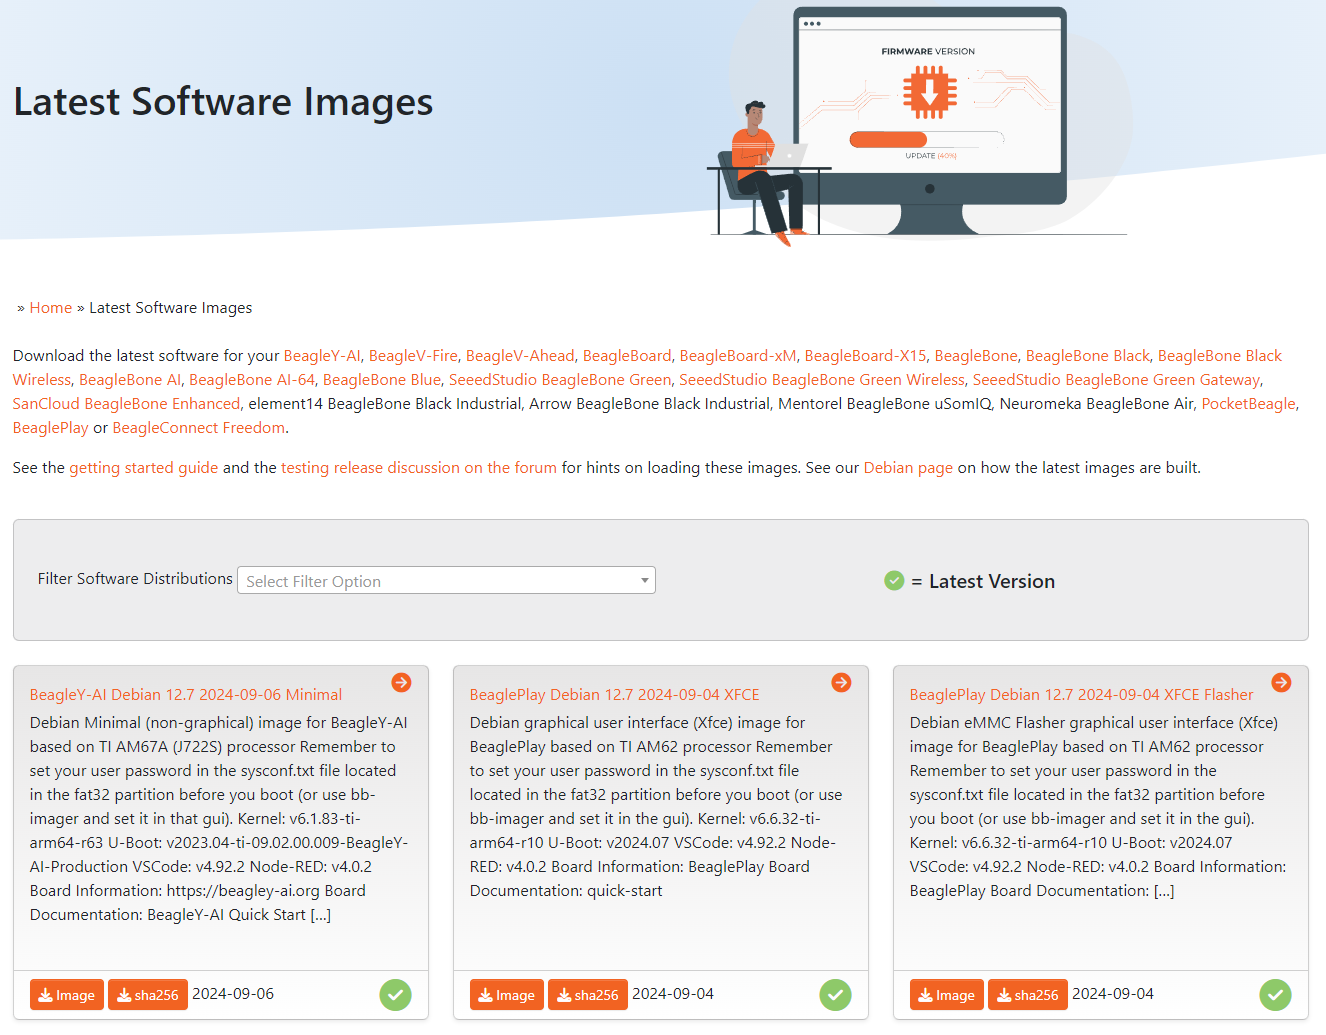Image resolution: width=1326 pixels, height=1035 pixels.
Task: Open orange arrow icon on BeaglePlay XFCE Flasher card
Action: [1281, 682]
